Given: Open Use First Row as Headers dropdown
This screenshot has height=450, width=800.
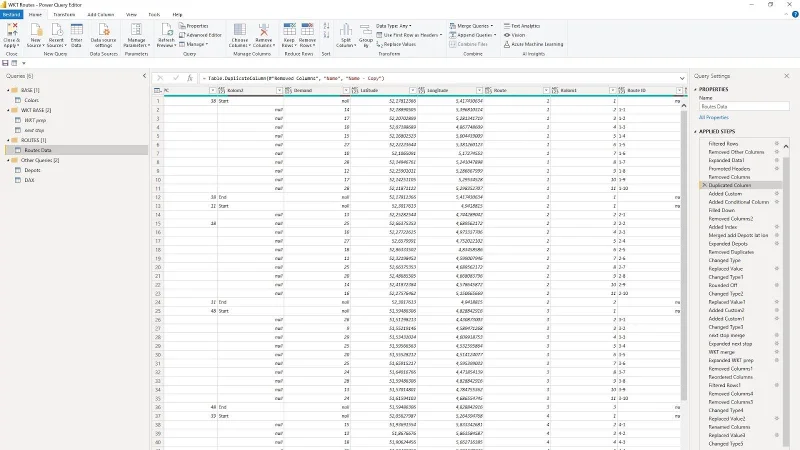Looking at the screenshot, I should (x=409, y=35).
